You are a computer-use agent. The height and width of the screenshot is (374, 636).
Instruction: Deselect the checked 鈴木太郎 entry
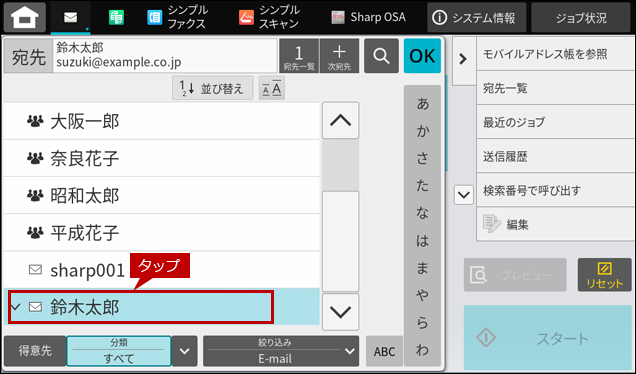tap(141, 307)
